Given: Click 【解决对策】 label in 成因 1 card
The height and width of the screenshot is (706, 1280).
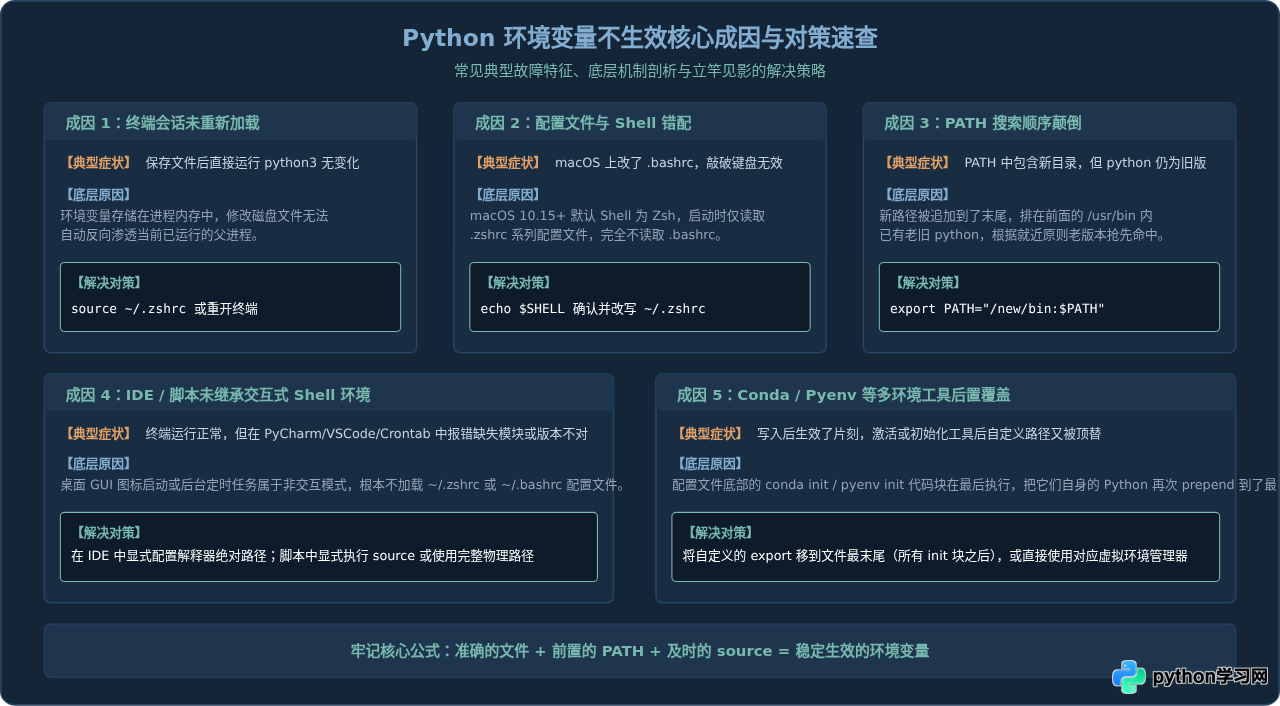Looking at the screenshot, I should pos(108,283).
